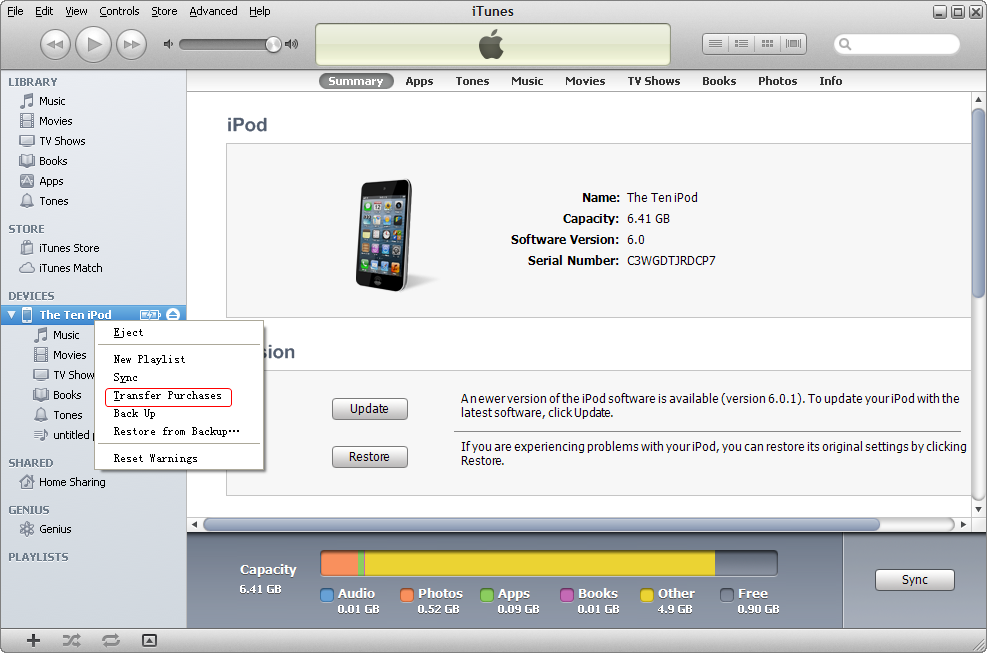This screenshot has width=987, height=653.
Task: Switch to album list view mode
Action: [742, 44]
